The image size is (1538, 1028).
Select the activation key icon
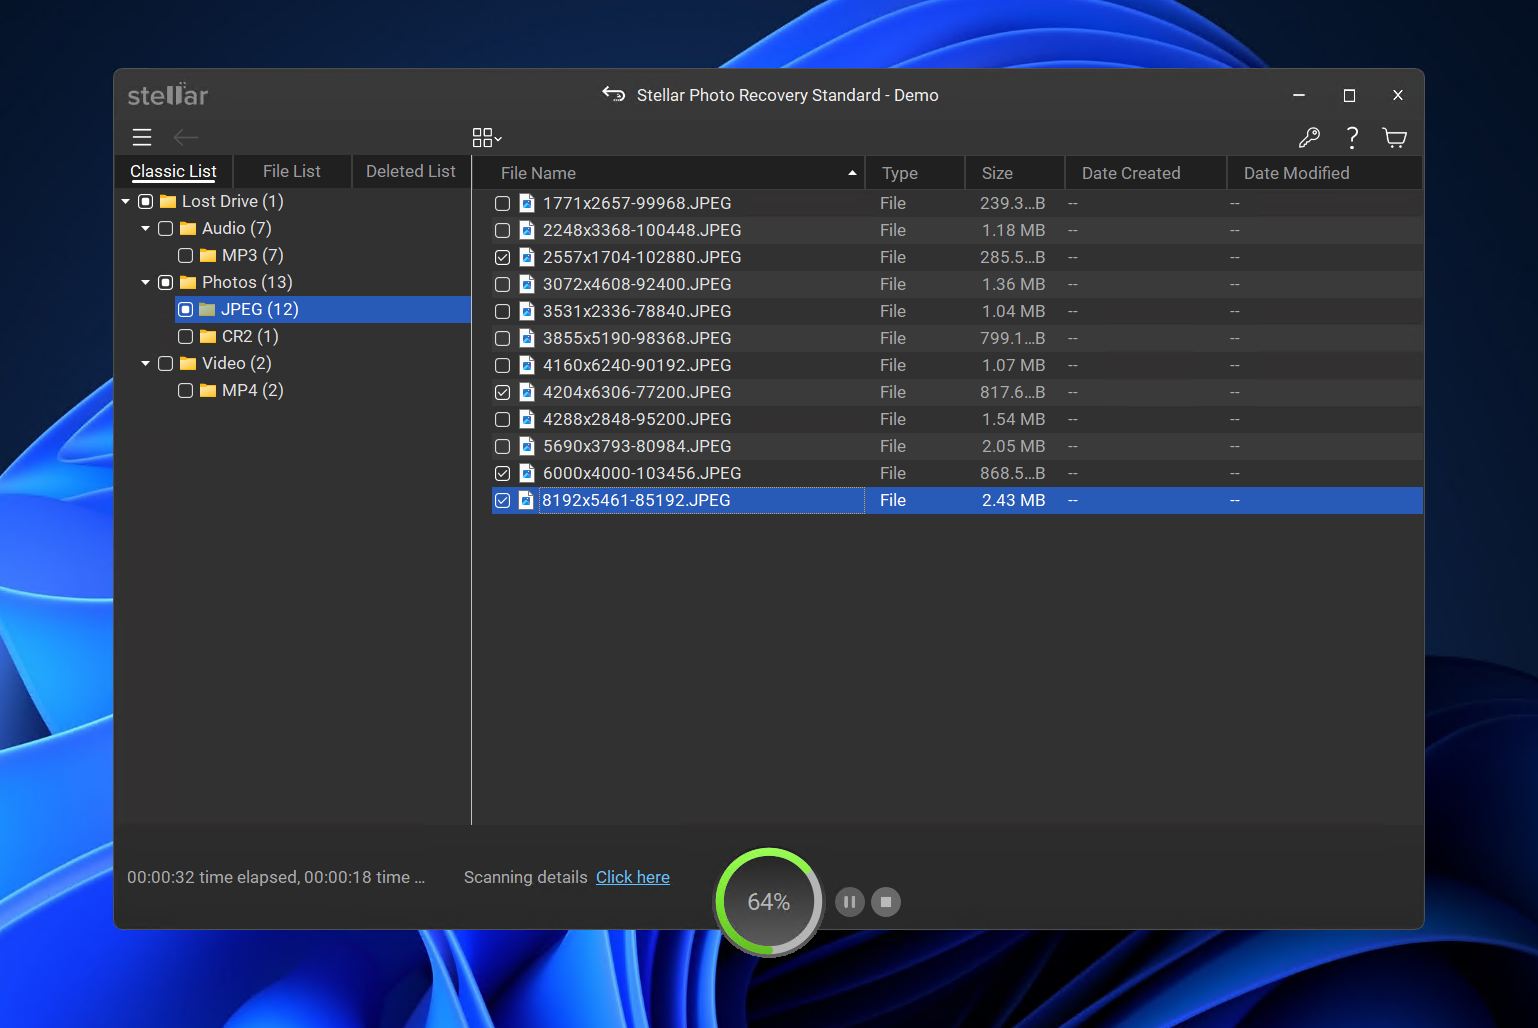point(1310,137)
